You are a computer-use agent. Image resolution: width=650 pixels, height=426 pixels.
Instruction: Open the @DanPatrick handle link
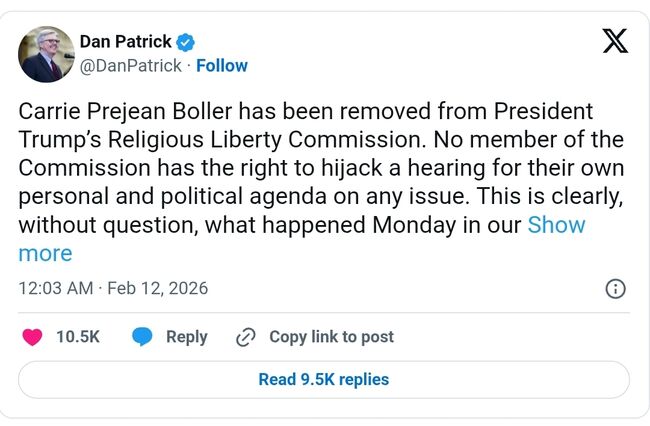[x=130, y=66]
